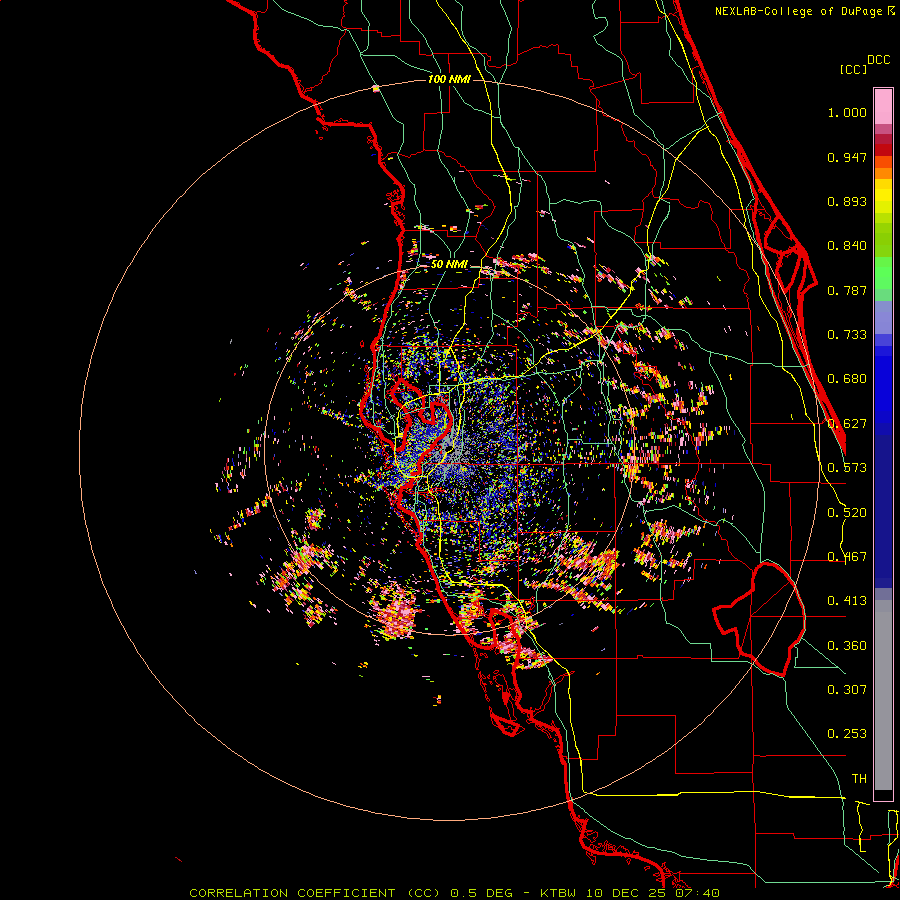Select the 0.733 scale value
Viewport: 900px width, 900px height.
[x=847, y=335]
